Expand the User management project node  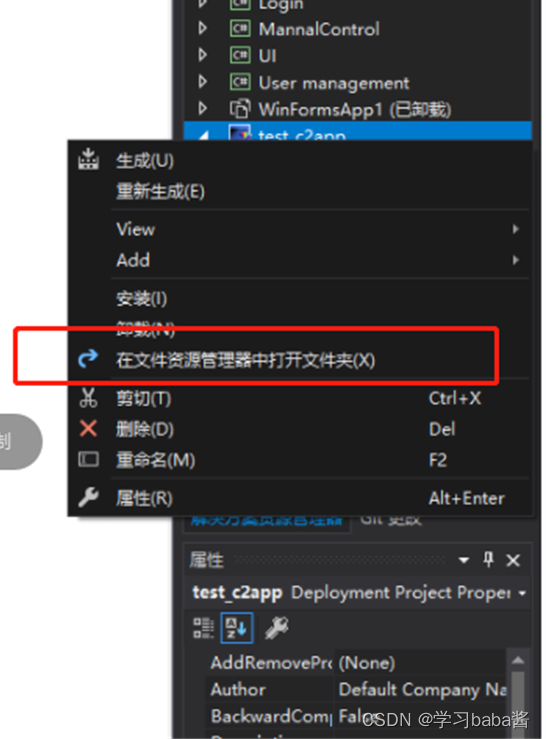coord(203,82)
